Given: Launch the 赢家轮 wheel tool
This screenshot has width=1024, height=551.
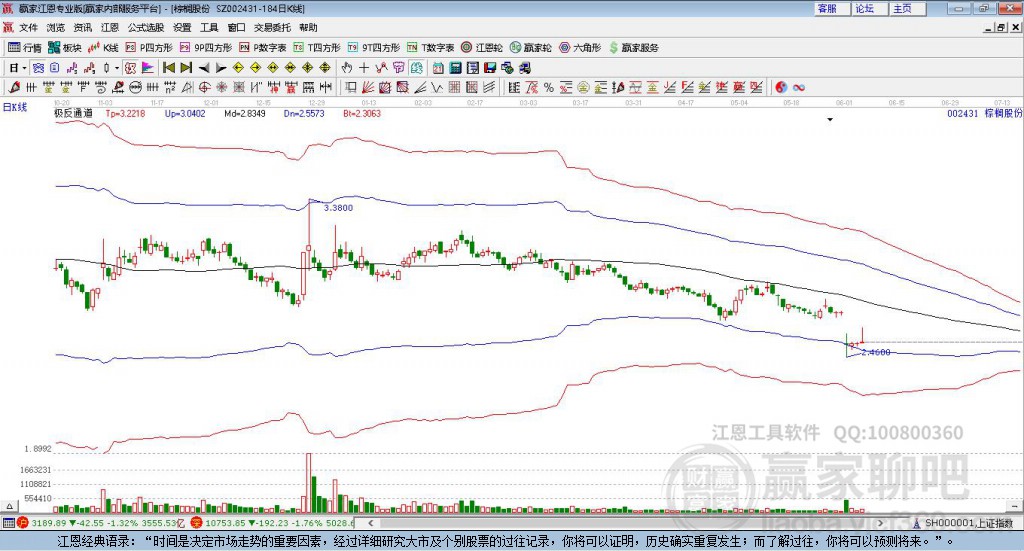Looking at the screenshot, I should coord(531,48).
